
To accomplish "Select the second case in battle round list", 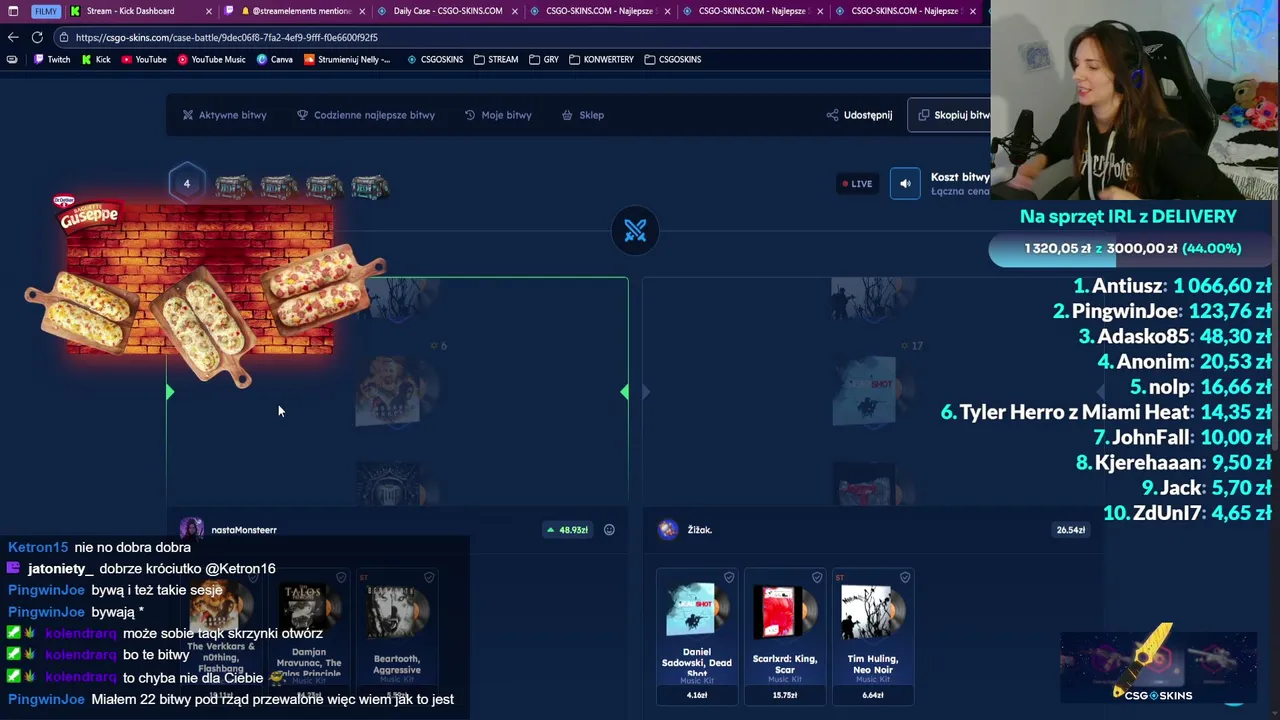I will [279, 187].
